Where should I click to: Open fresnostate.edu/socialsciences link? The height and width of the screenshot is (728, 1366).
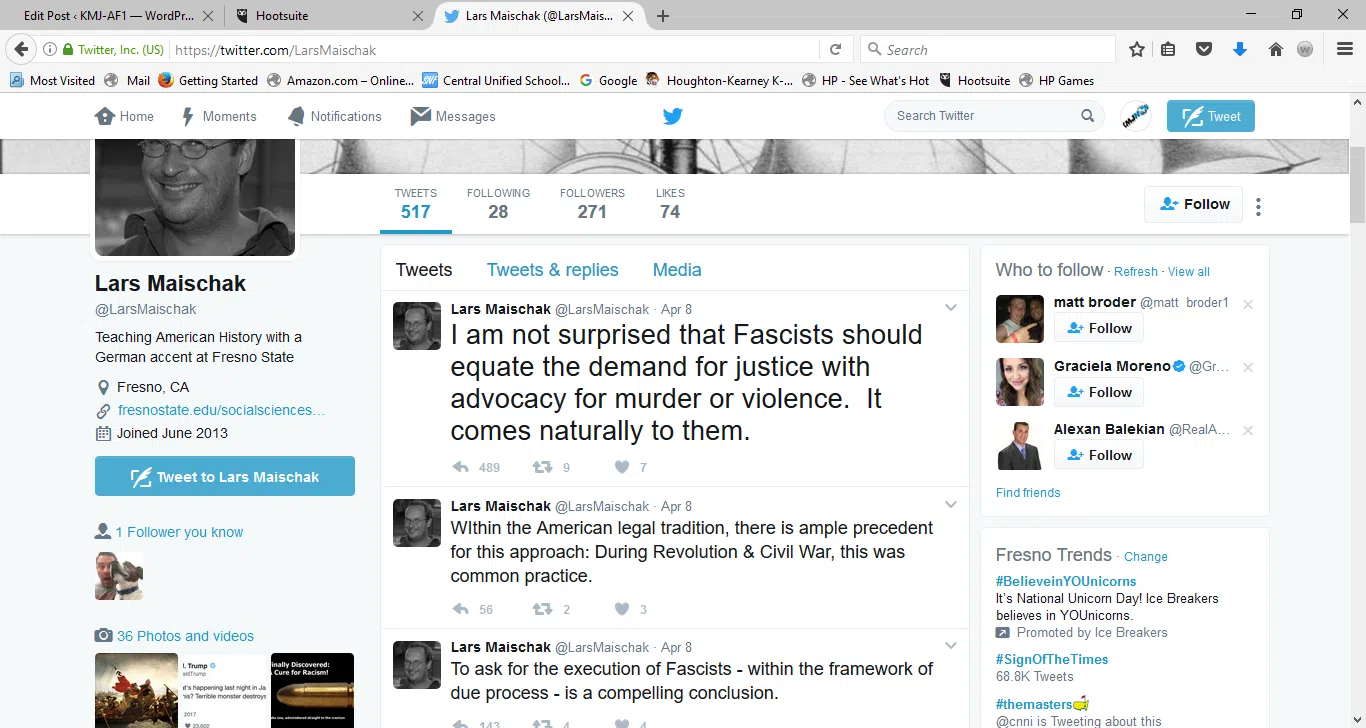pos(221,410)
